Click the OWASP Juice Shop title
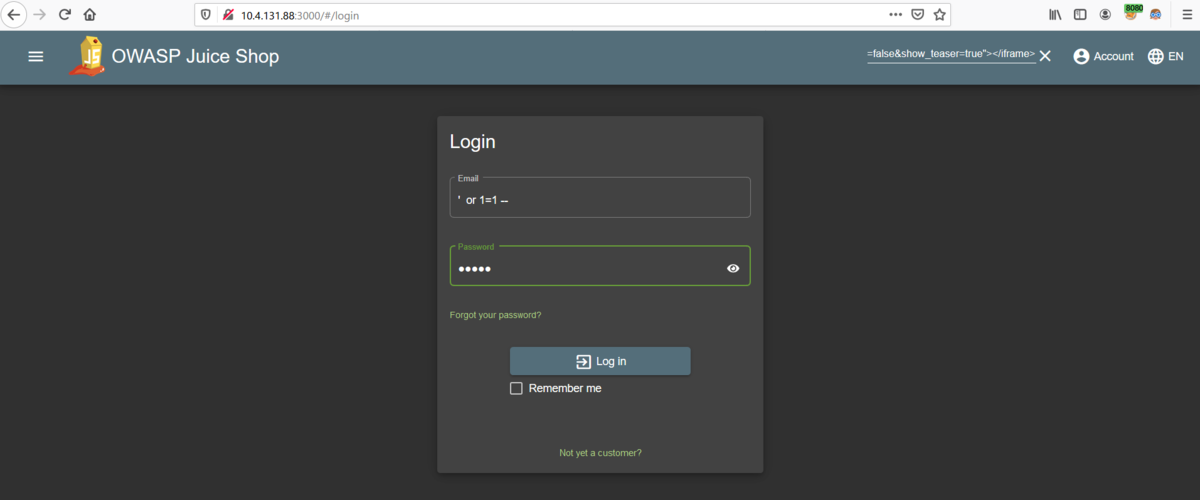This screenshot has width=1200, height=500. pyautogui.click(x=195, y=57)
